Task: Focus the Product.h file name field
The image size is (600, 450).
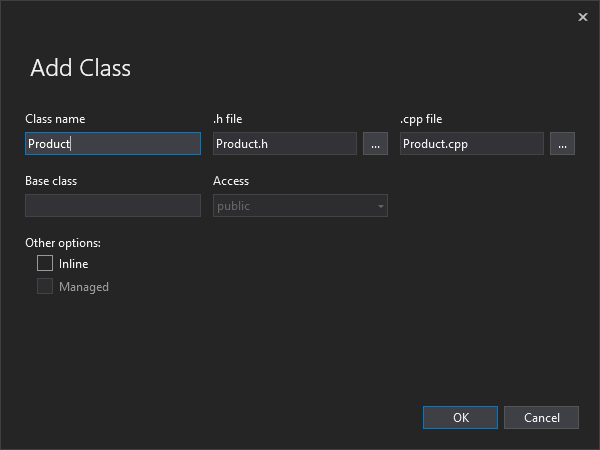Action: point(285,143)
